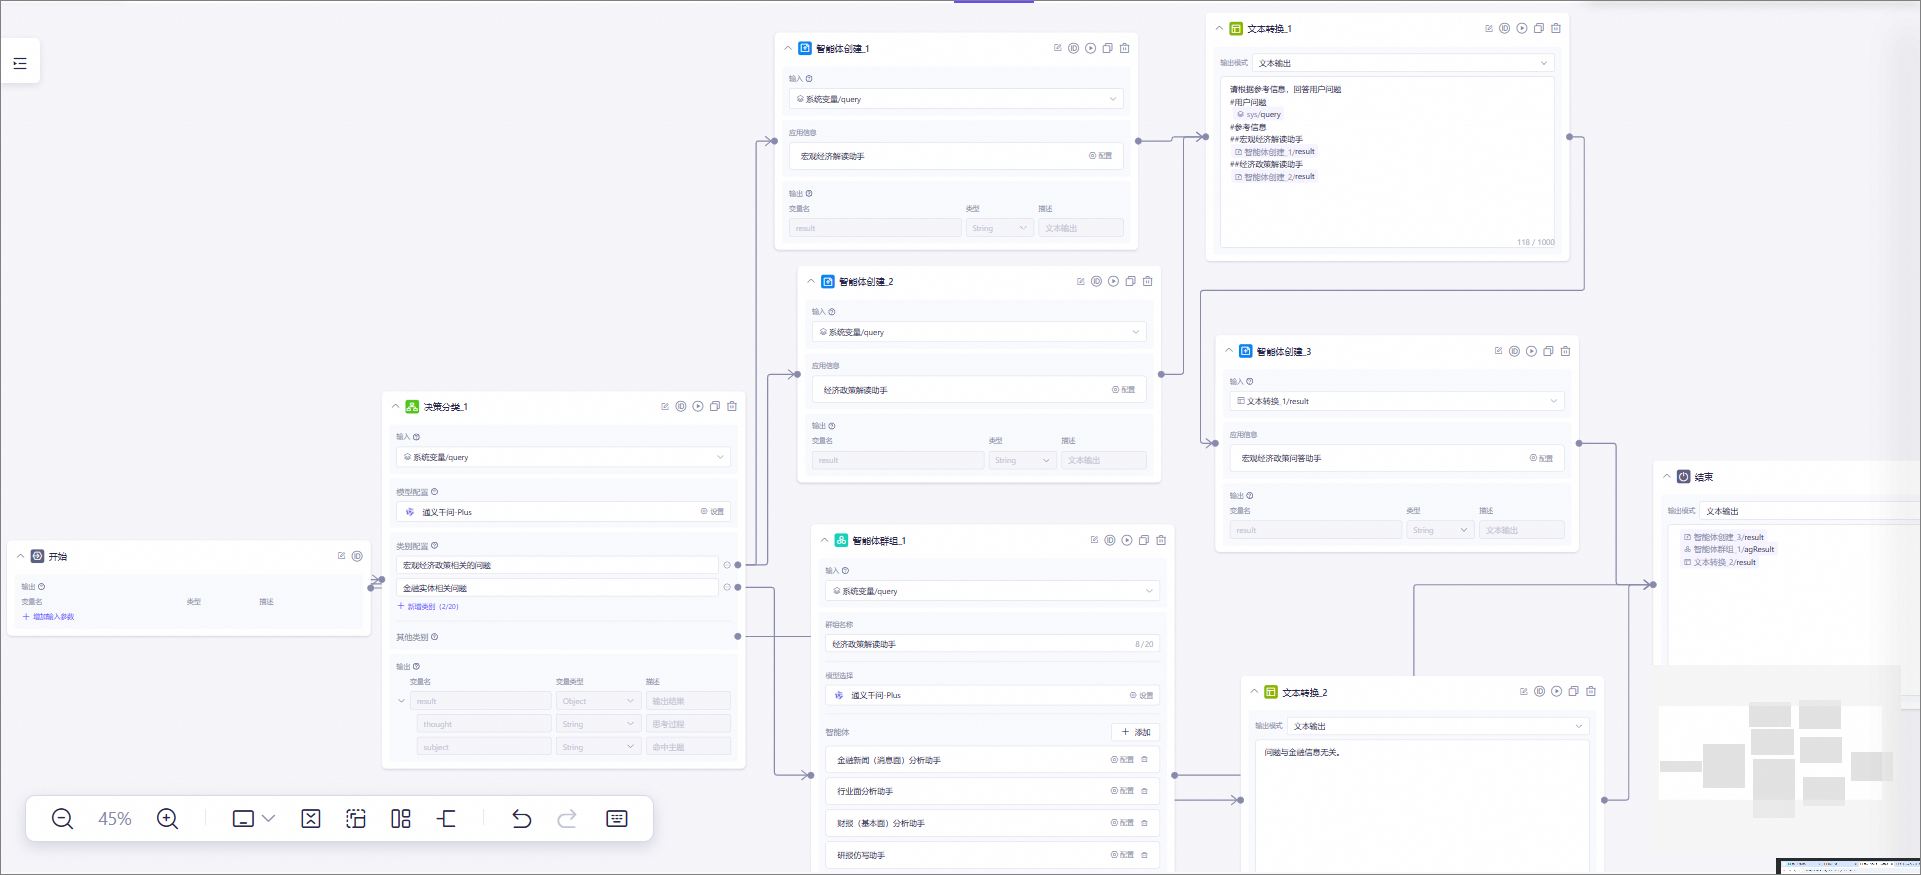Collapse the 智能体创建_1 node
The image size is (1921, 875).
788,48
